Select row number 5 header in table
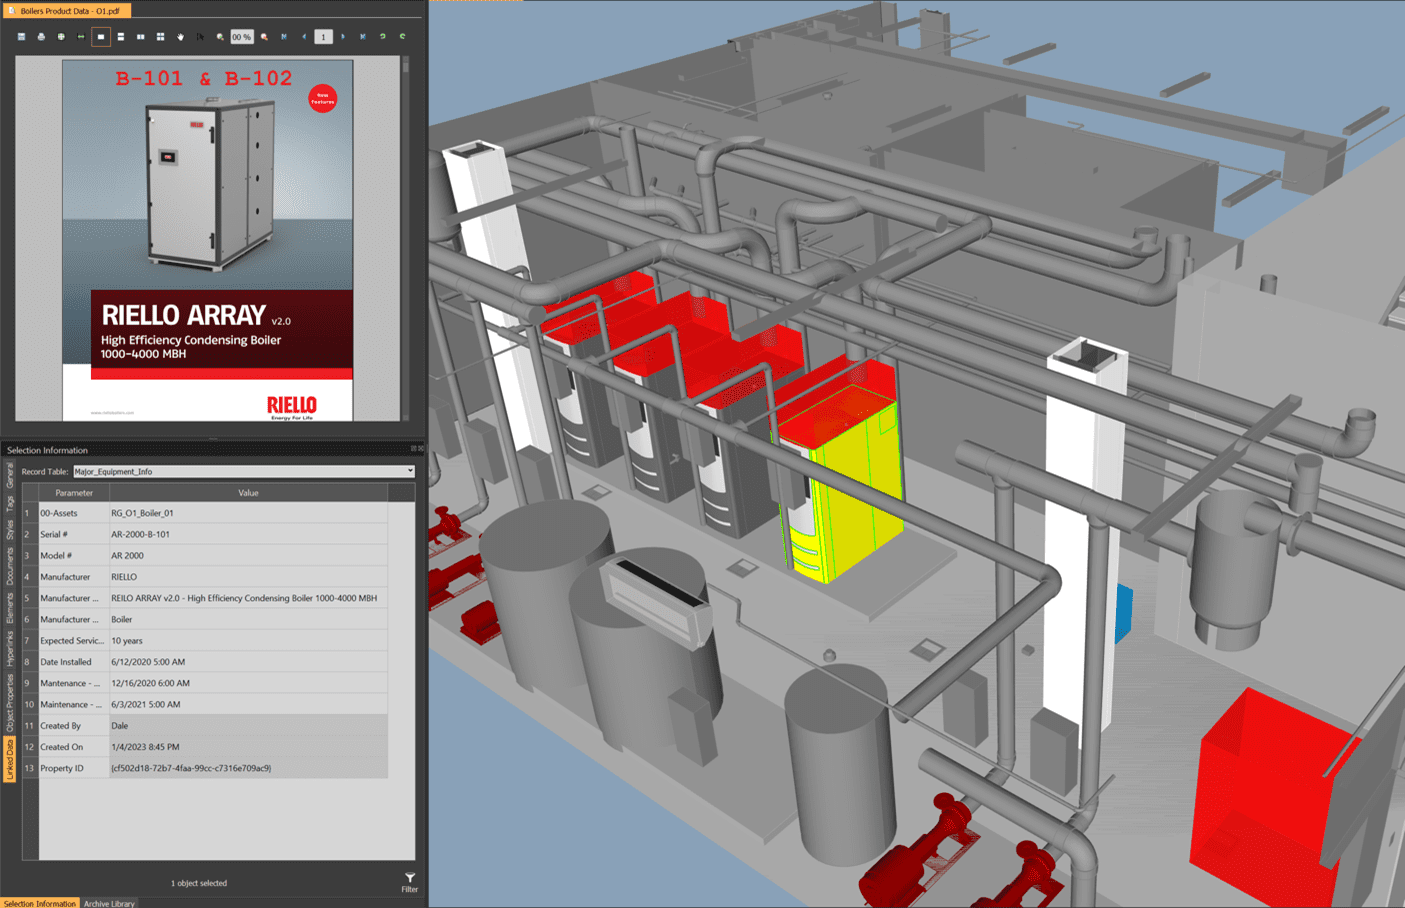 click(x=29, y=598)
